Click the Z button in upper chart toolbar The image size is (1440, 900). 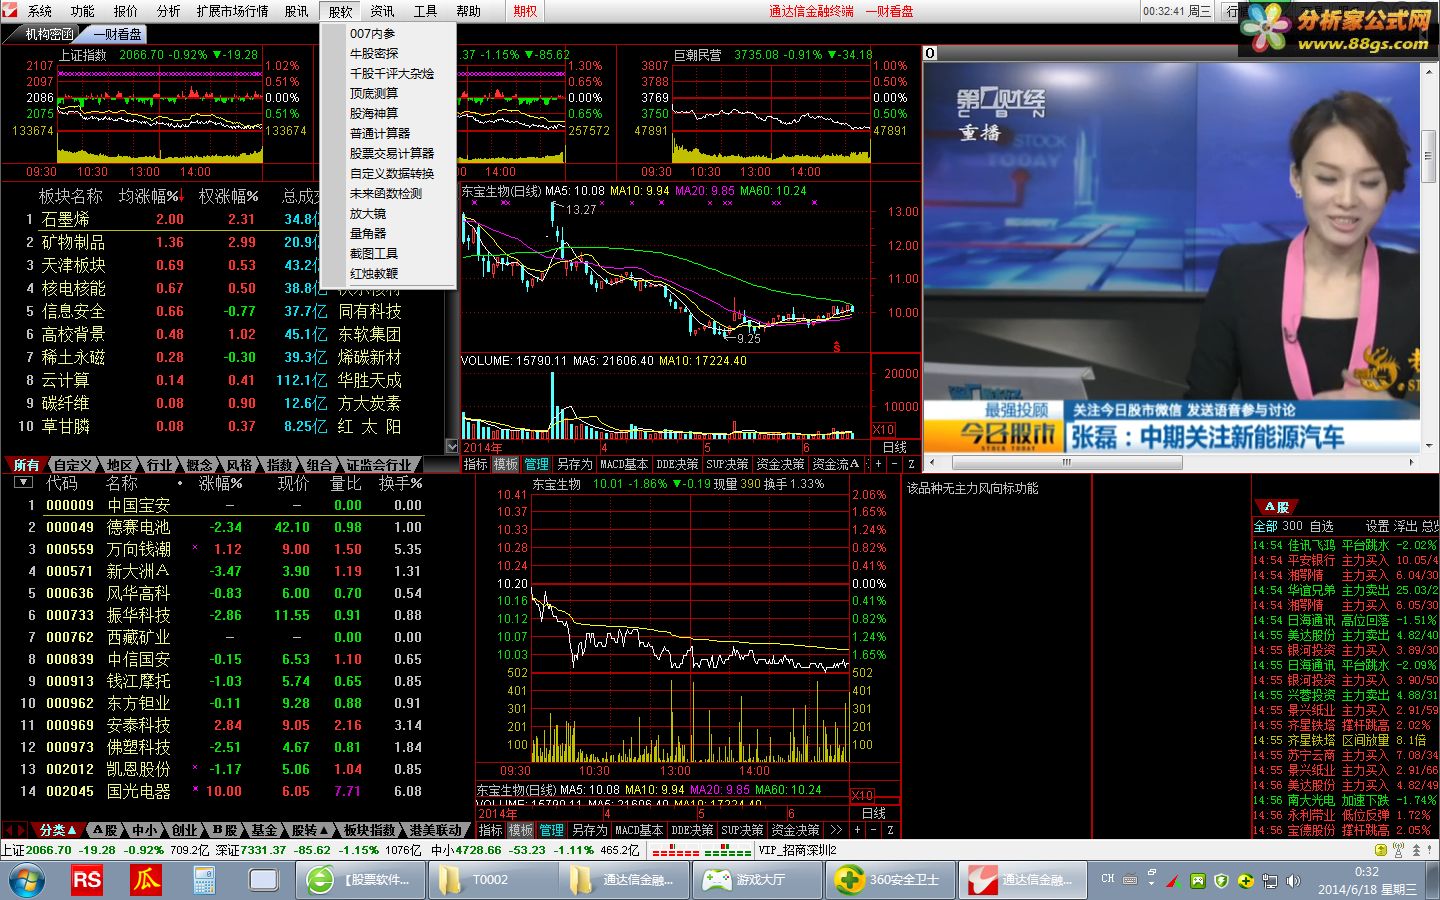pyautogui.click(x=911, y=465)
